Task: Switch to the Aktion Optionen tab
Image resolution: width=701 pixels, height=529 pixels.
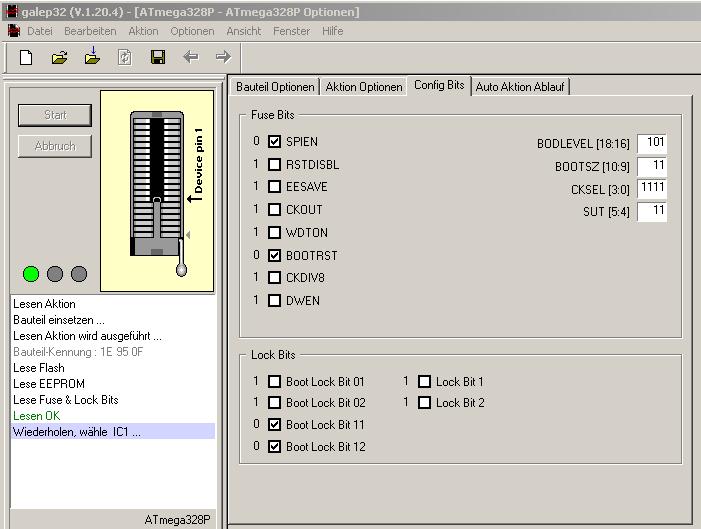Action: click(364, 87)
